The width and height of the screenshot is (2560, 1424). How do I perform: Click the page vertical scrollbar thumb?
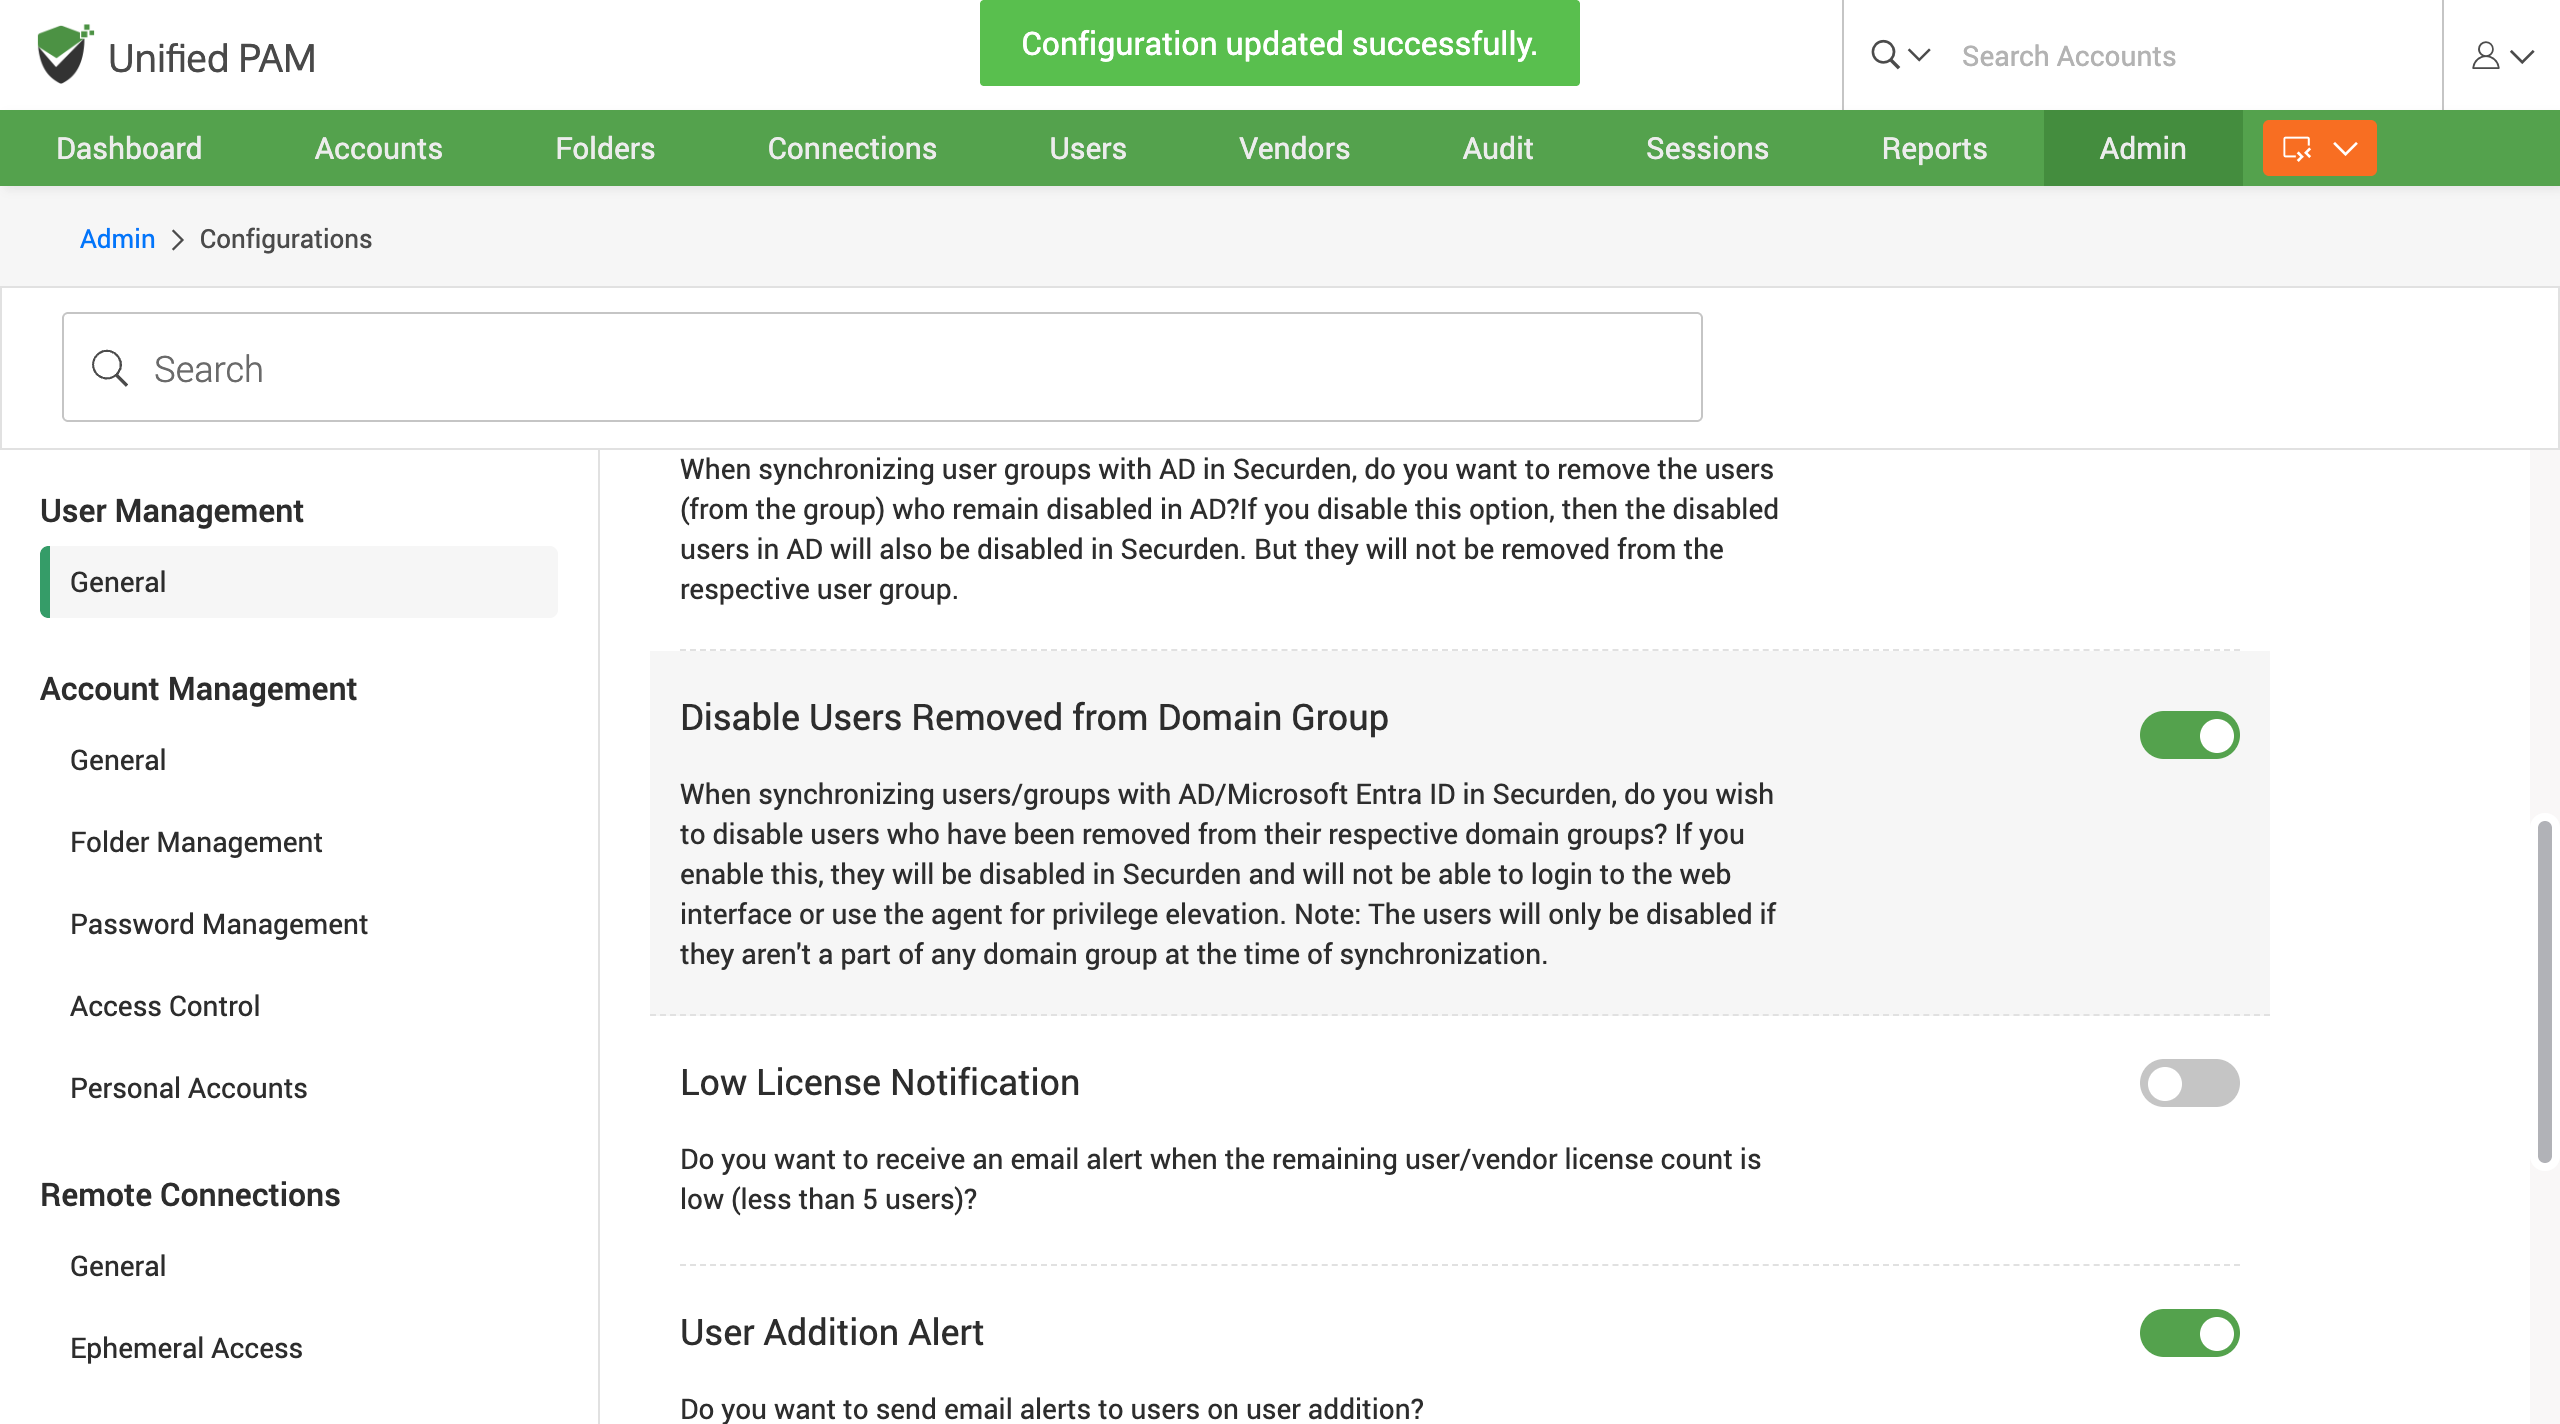[2544, 990]
